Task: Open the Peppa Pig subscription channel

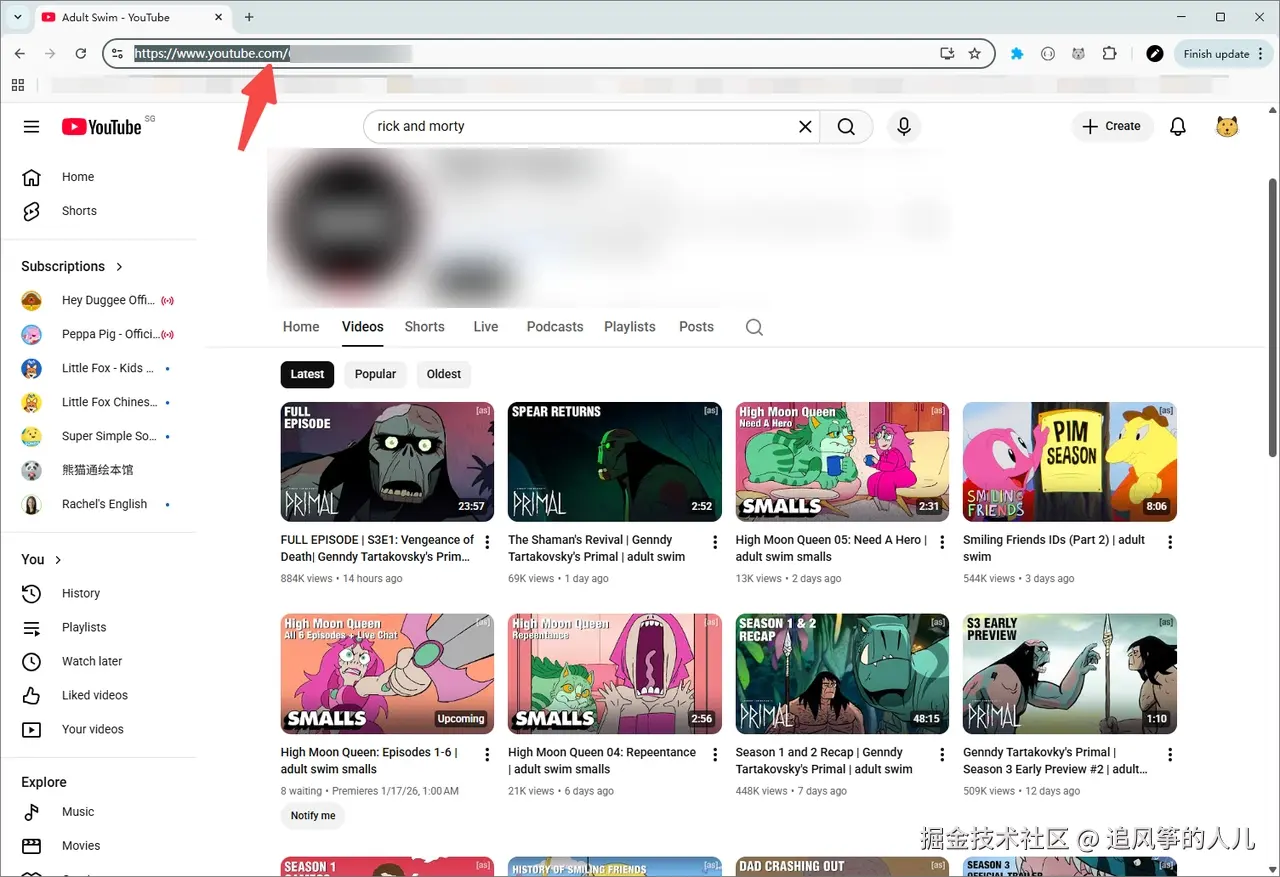Action: 100,334
